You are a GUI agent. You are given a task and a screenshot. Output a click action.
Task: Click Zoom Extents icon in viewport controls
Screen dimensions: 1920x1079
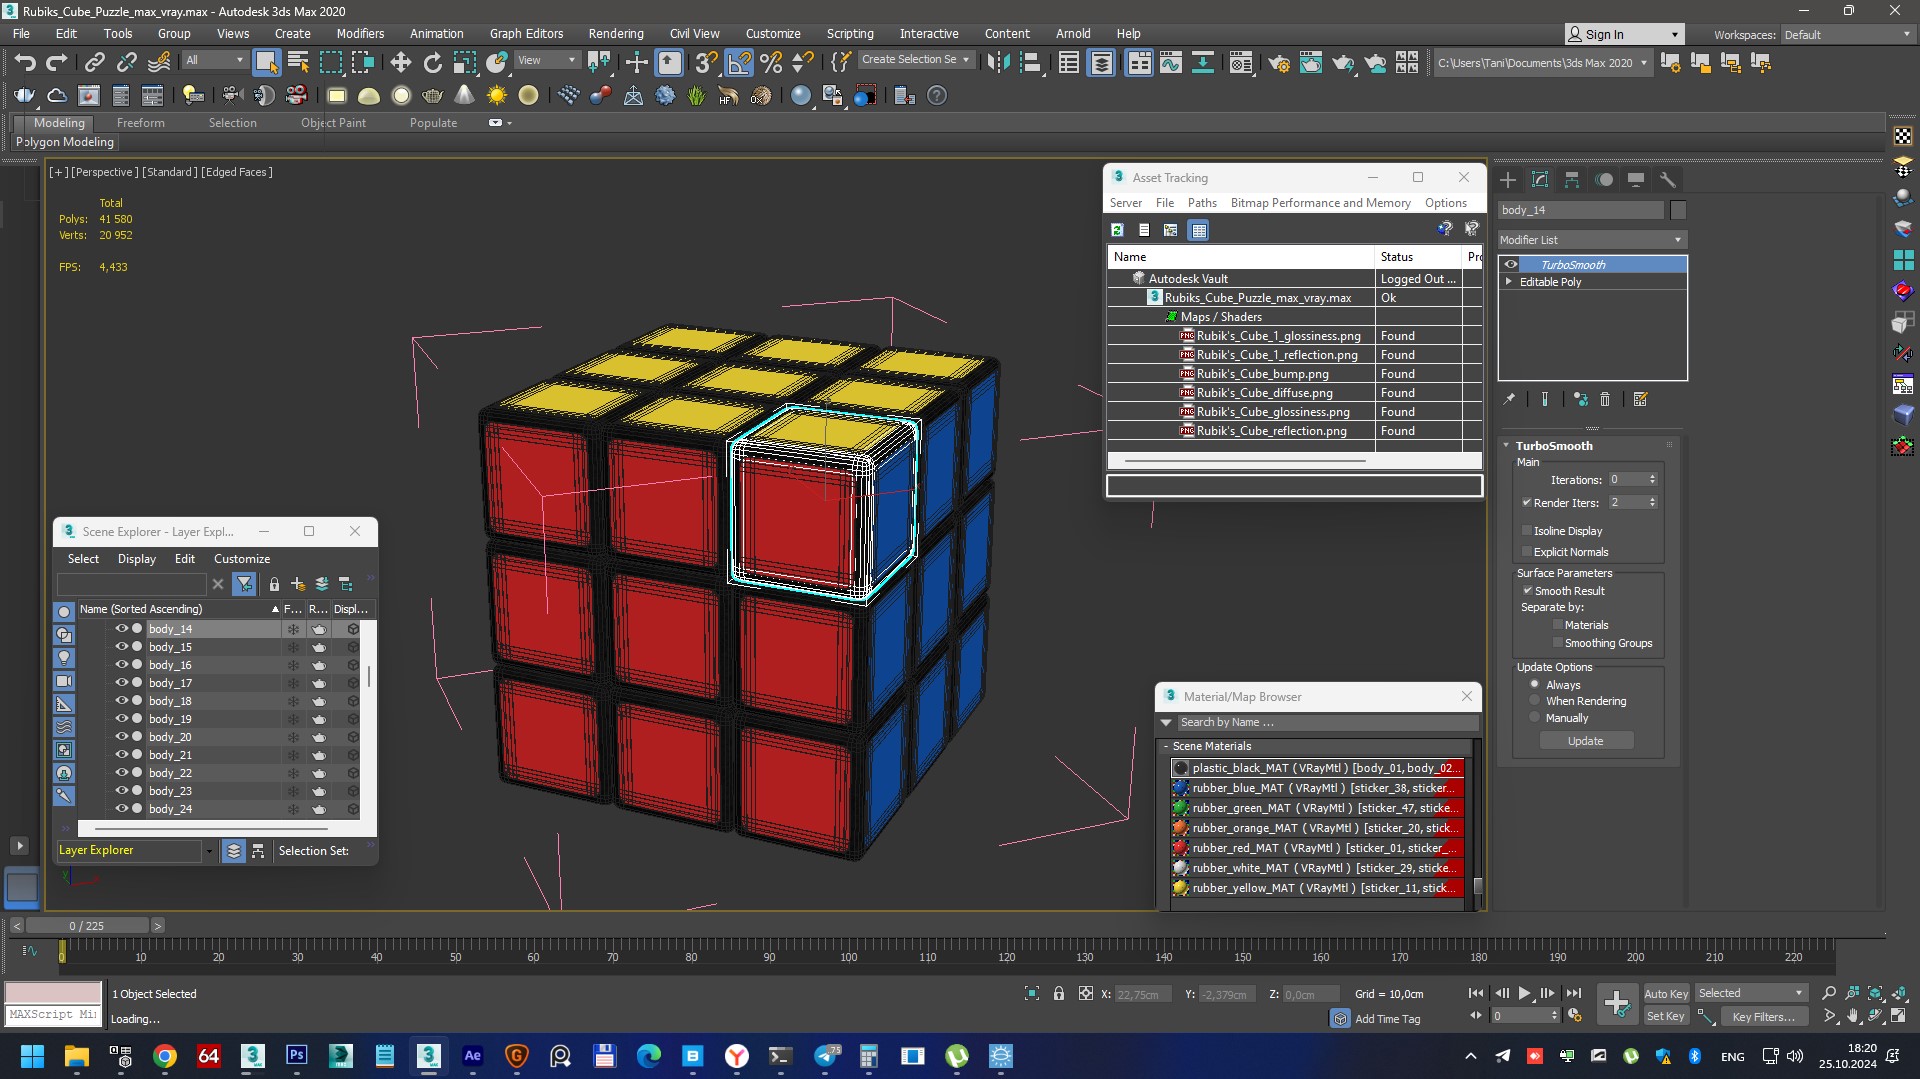tap(1875, 993)
